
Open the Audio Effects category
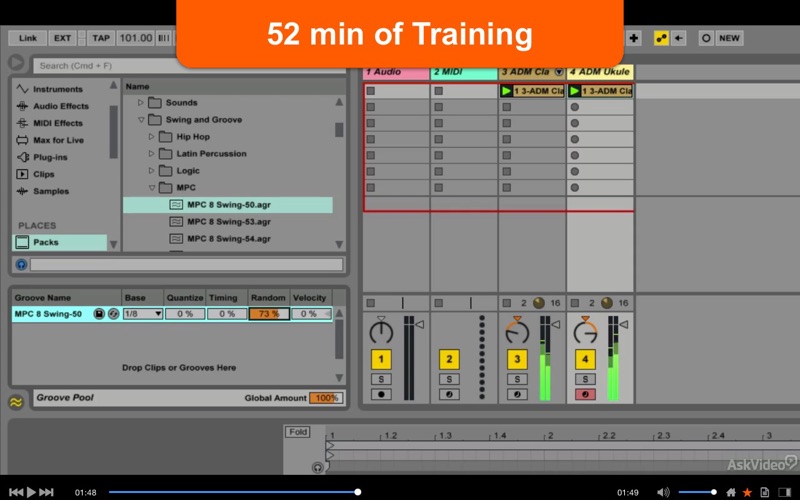coord(61,106)
